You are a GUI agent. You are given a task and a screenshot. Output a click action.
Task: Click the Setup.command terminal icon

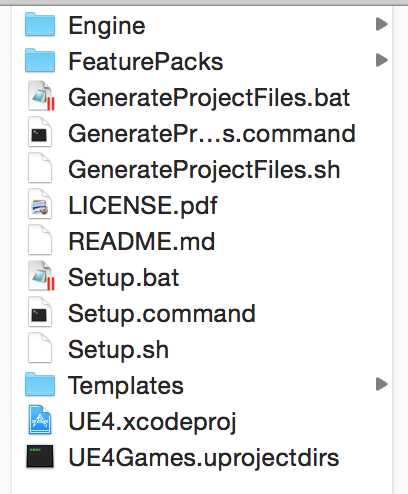[40, 312]
